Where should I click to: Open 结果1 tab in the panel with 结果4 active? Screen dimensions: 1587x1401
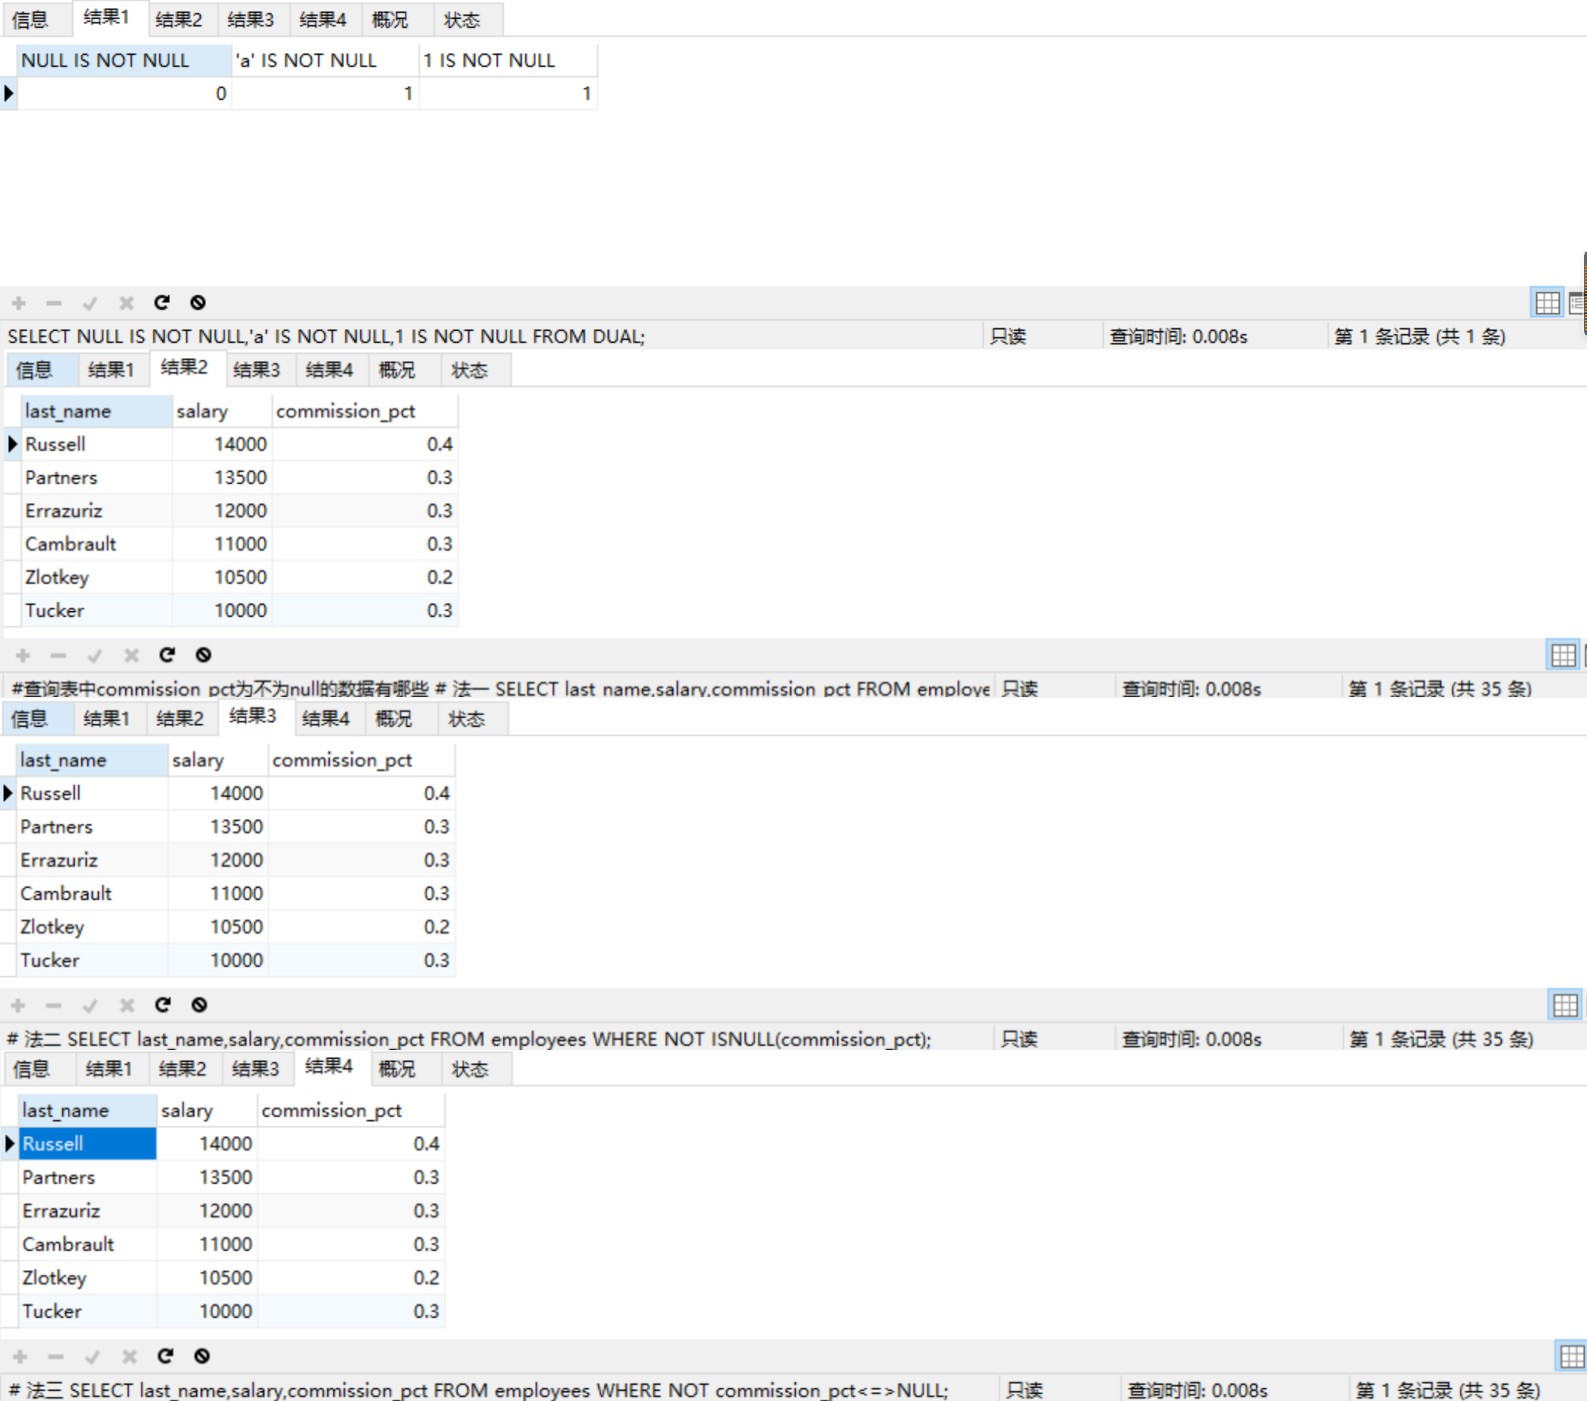coord(109,1069)
